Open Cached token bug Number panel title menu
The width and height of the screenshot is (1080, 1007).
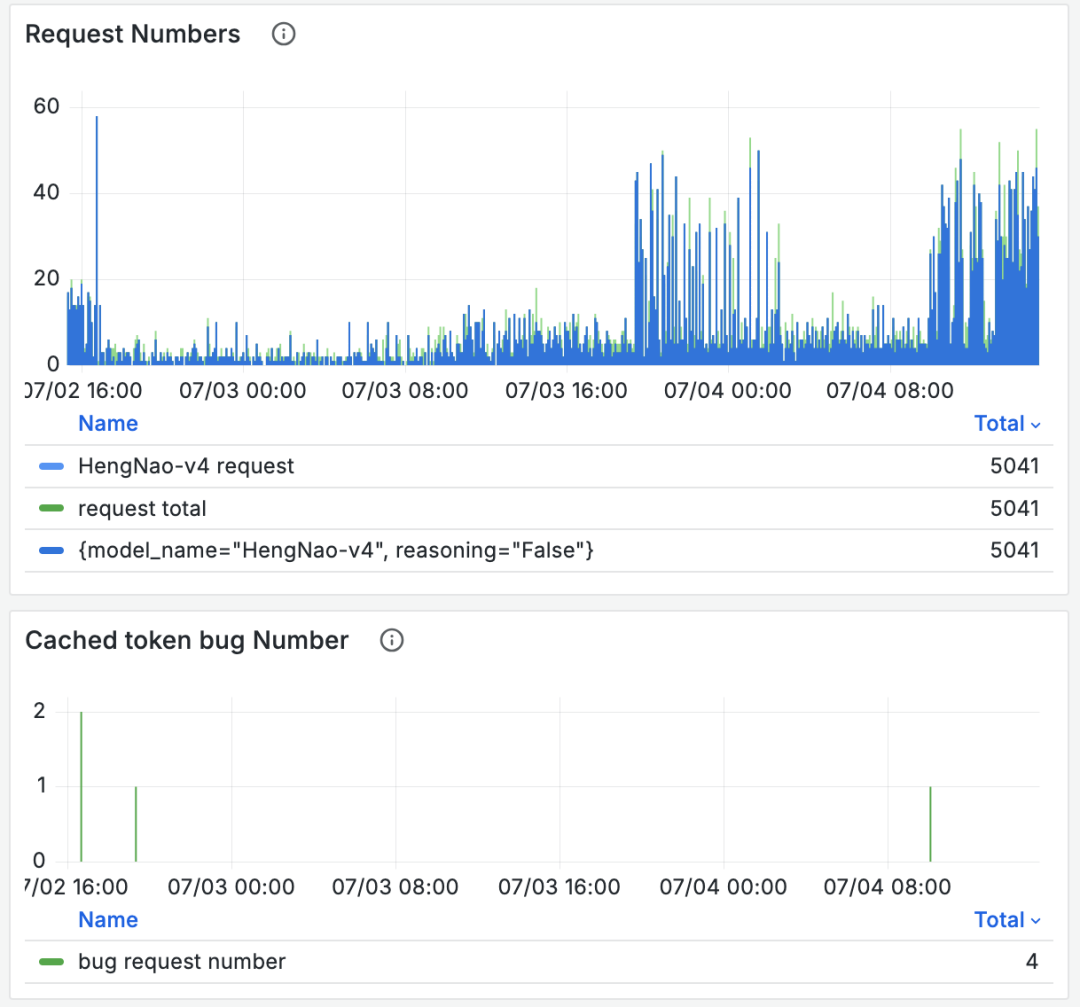click(x=187, y=640)
